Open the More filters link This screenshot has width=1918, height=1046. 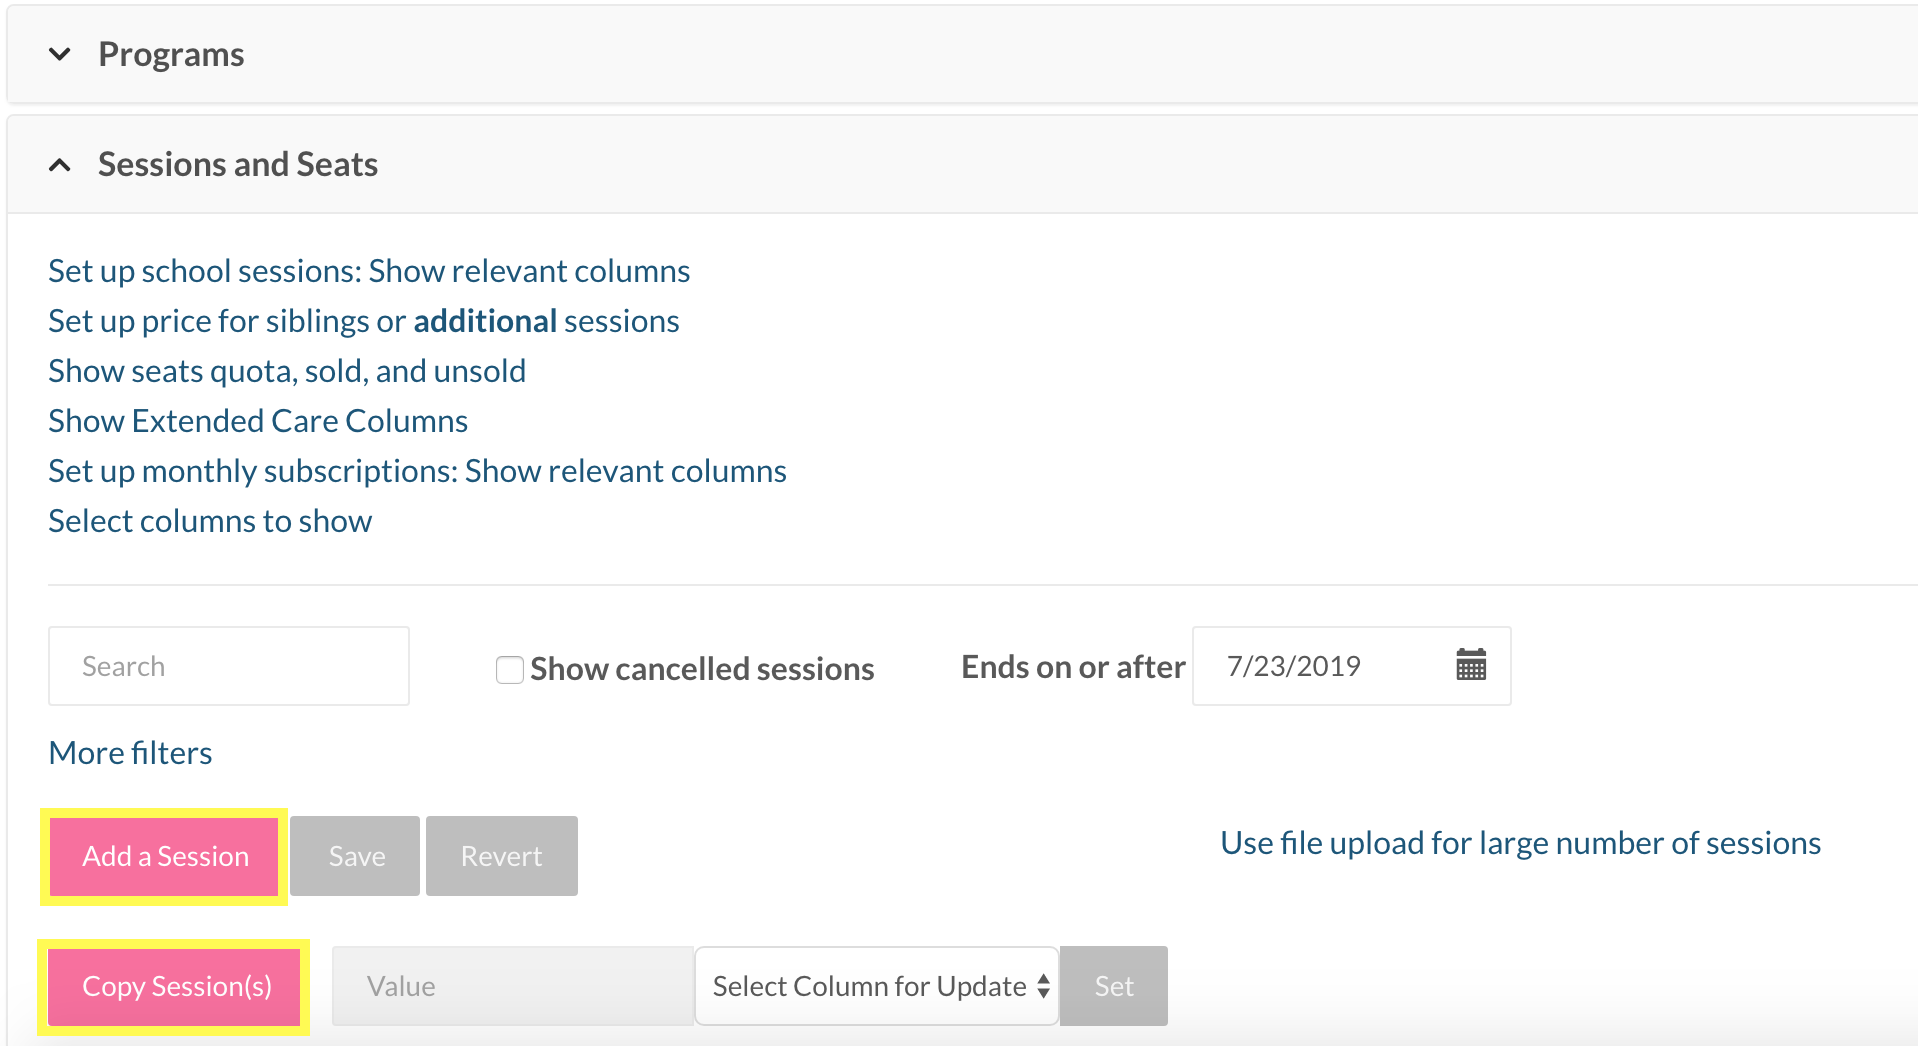point(130,753)
